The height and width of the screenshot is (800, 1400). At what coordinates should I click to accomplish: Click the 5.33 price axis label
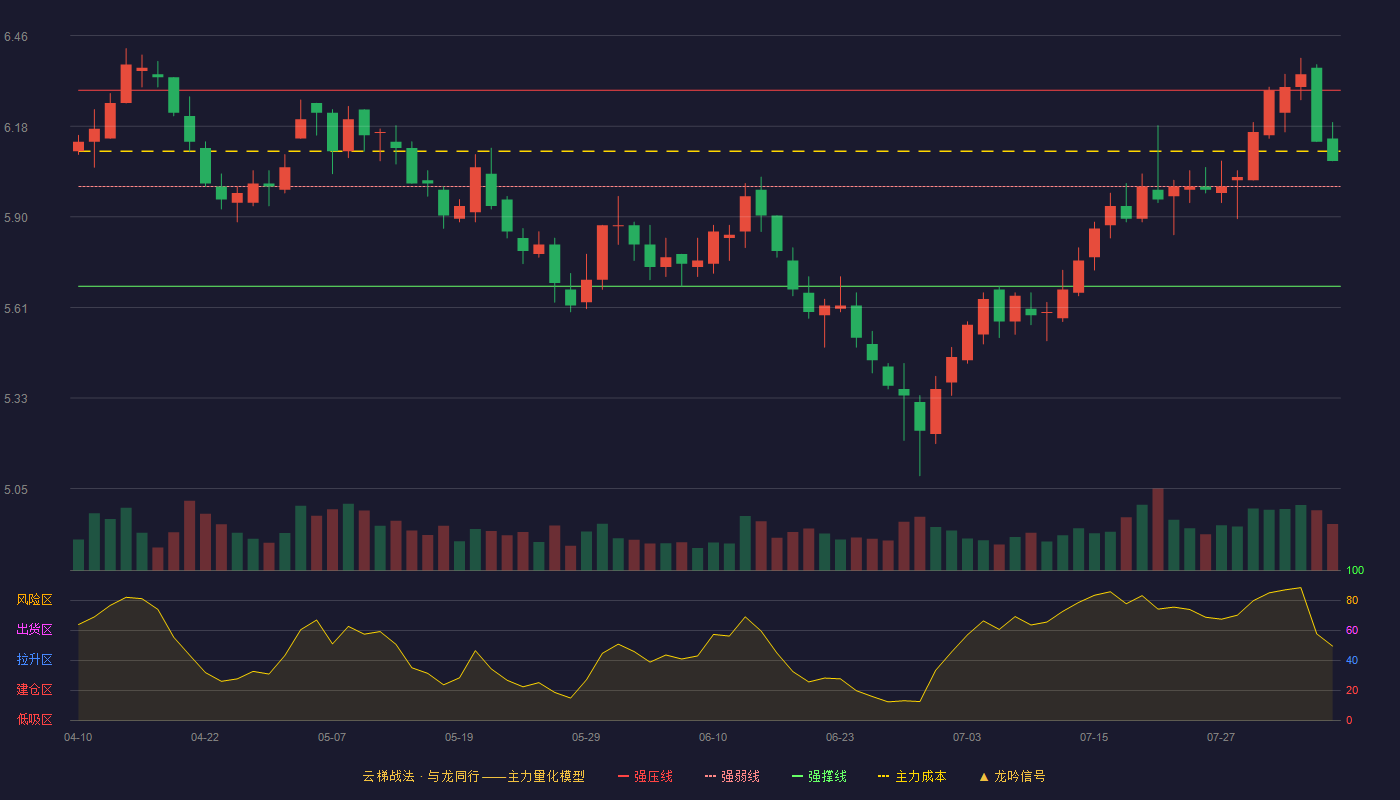tap(16, 399)
